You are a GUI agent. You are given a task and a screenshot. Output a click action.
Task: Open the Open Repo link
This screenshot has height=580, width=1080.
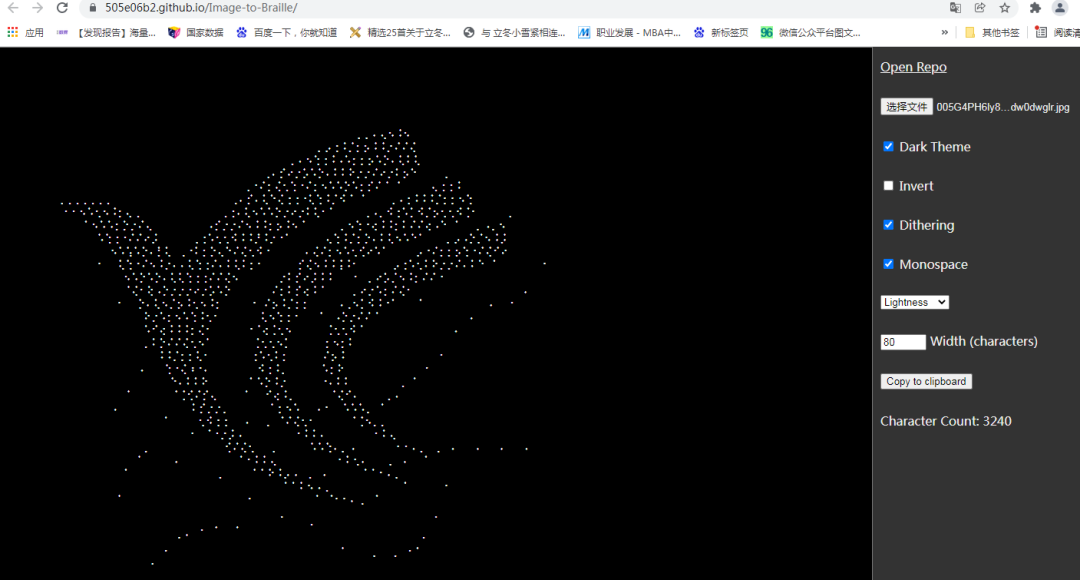click(x=913, y=66)
